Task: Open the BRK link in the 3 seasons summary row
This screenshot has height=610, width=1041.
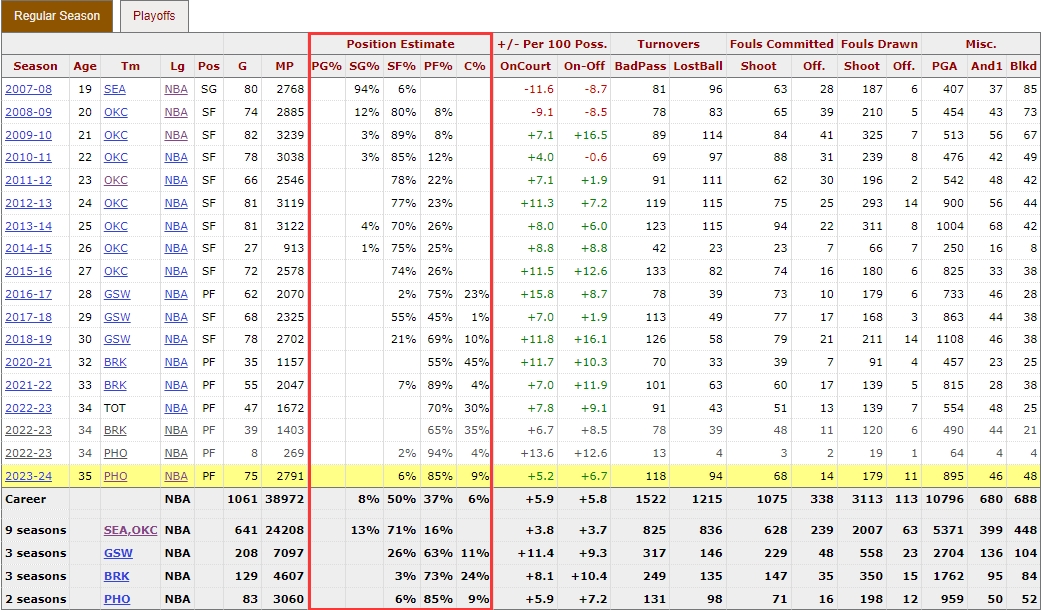Action: coord(117,576)
